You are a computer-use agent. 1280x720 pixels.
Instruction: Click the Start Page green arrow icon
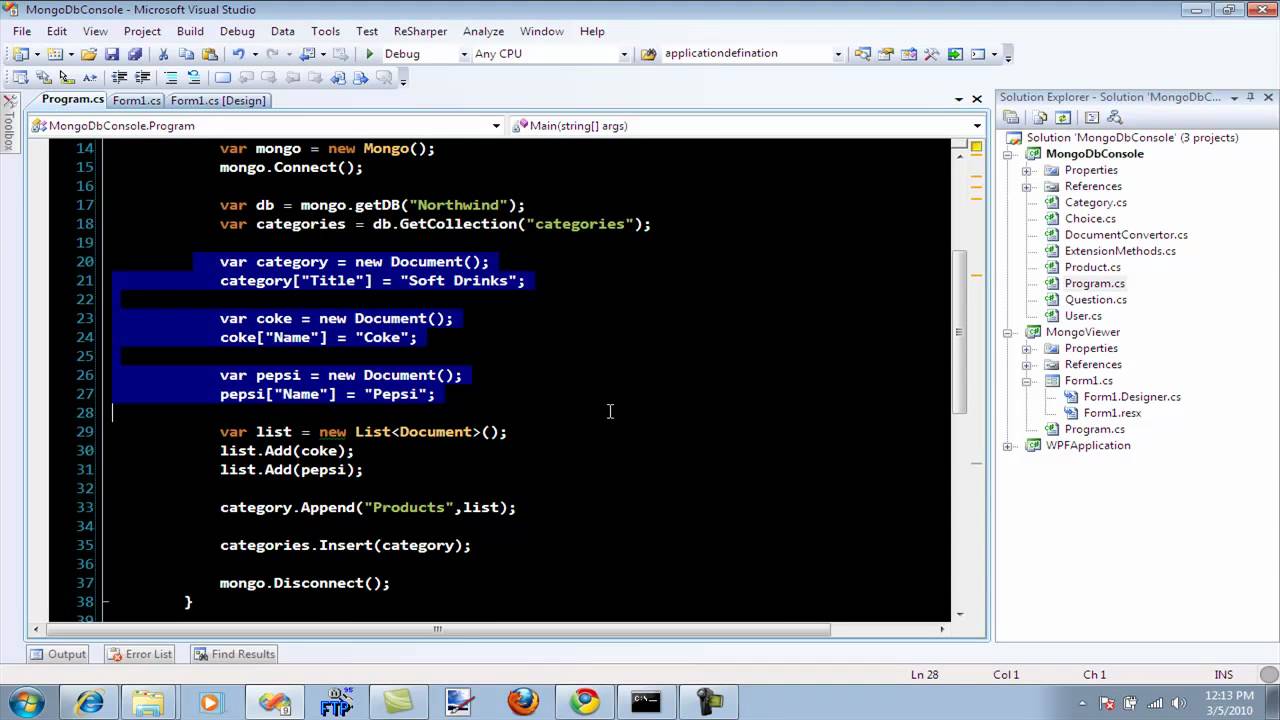(x=955, y=54)
